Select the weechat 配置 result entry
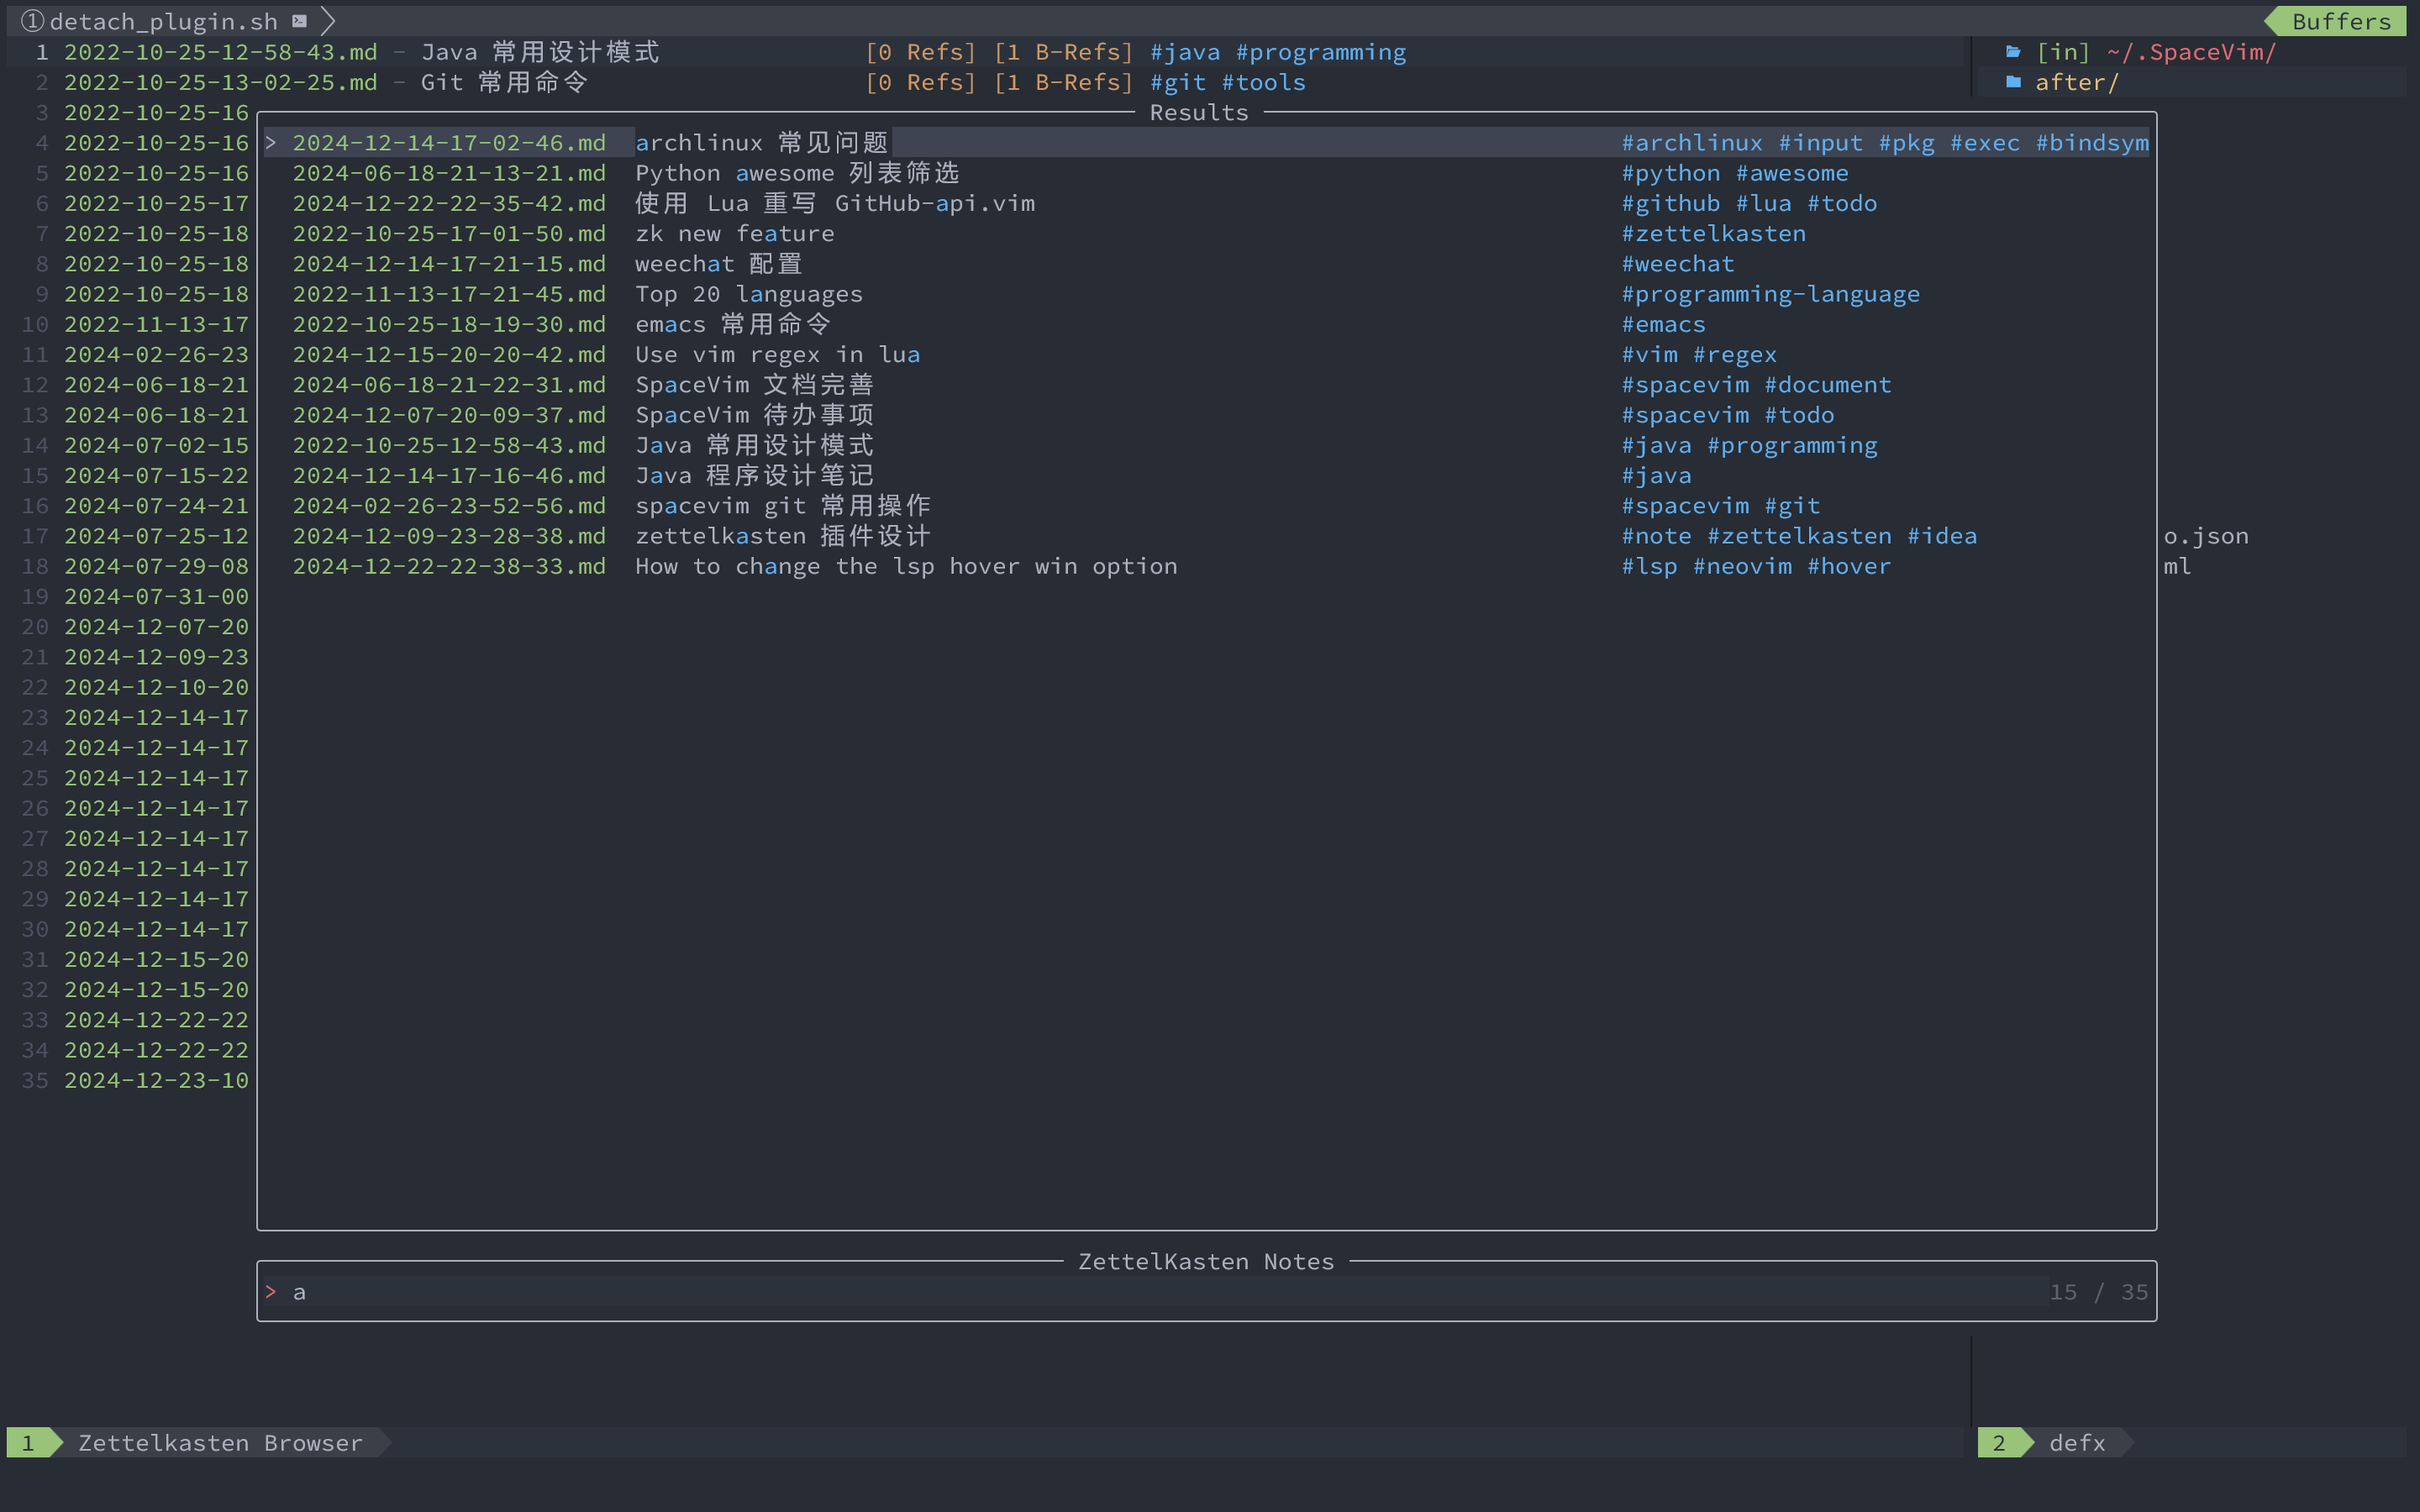 click(718, 264)
